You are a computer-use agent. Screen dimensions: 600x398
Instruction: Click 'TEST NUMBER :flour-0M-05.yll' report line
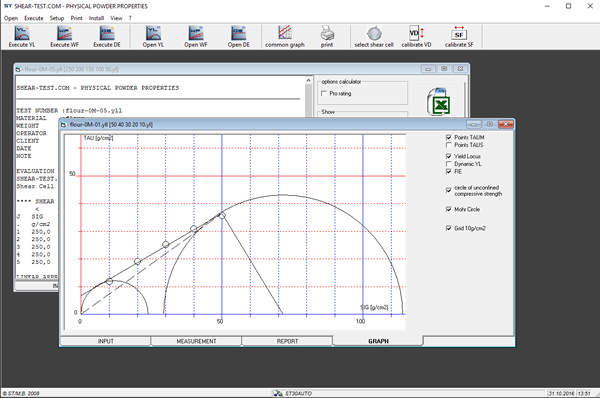click(69, 111)
